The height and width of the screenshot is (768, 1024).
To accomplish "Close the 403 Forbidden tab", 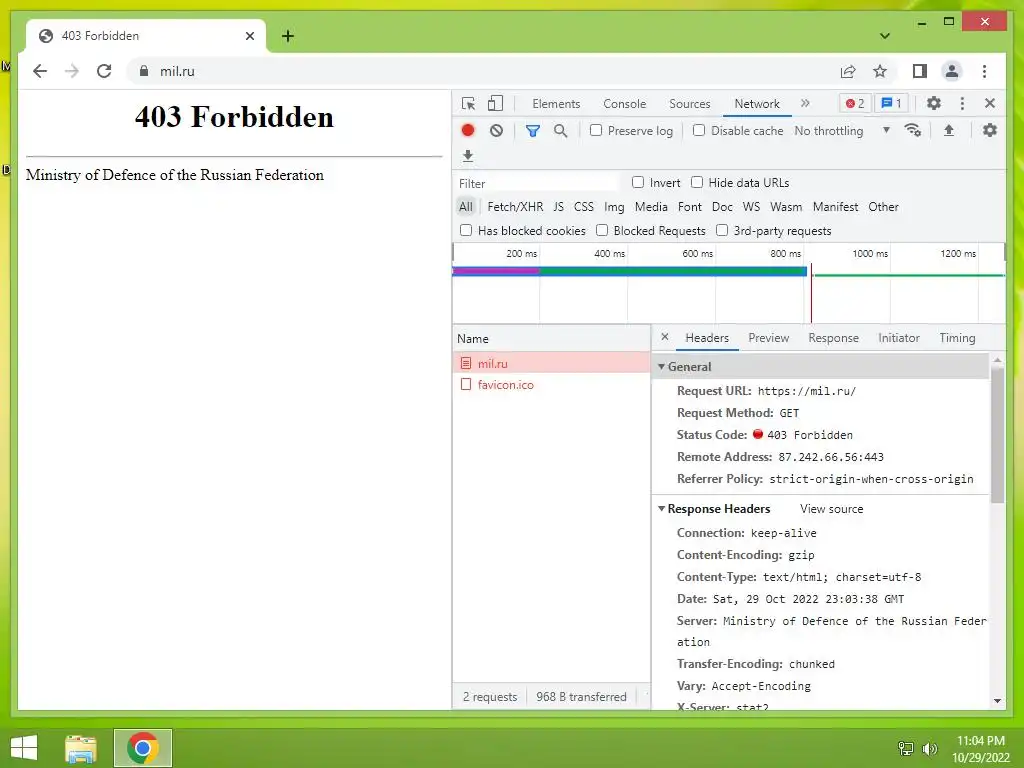I will click(249, 36).
